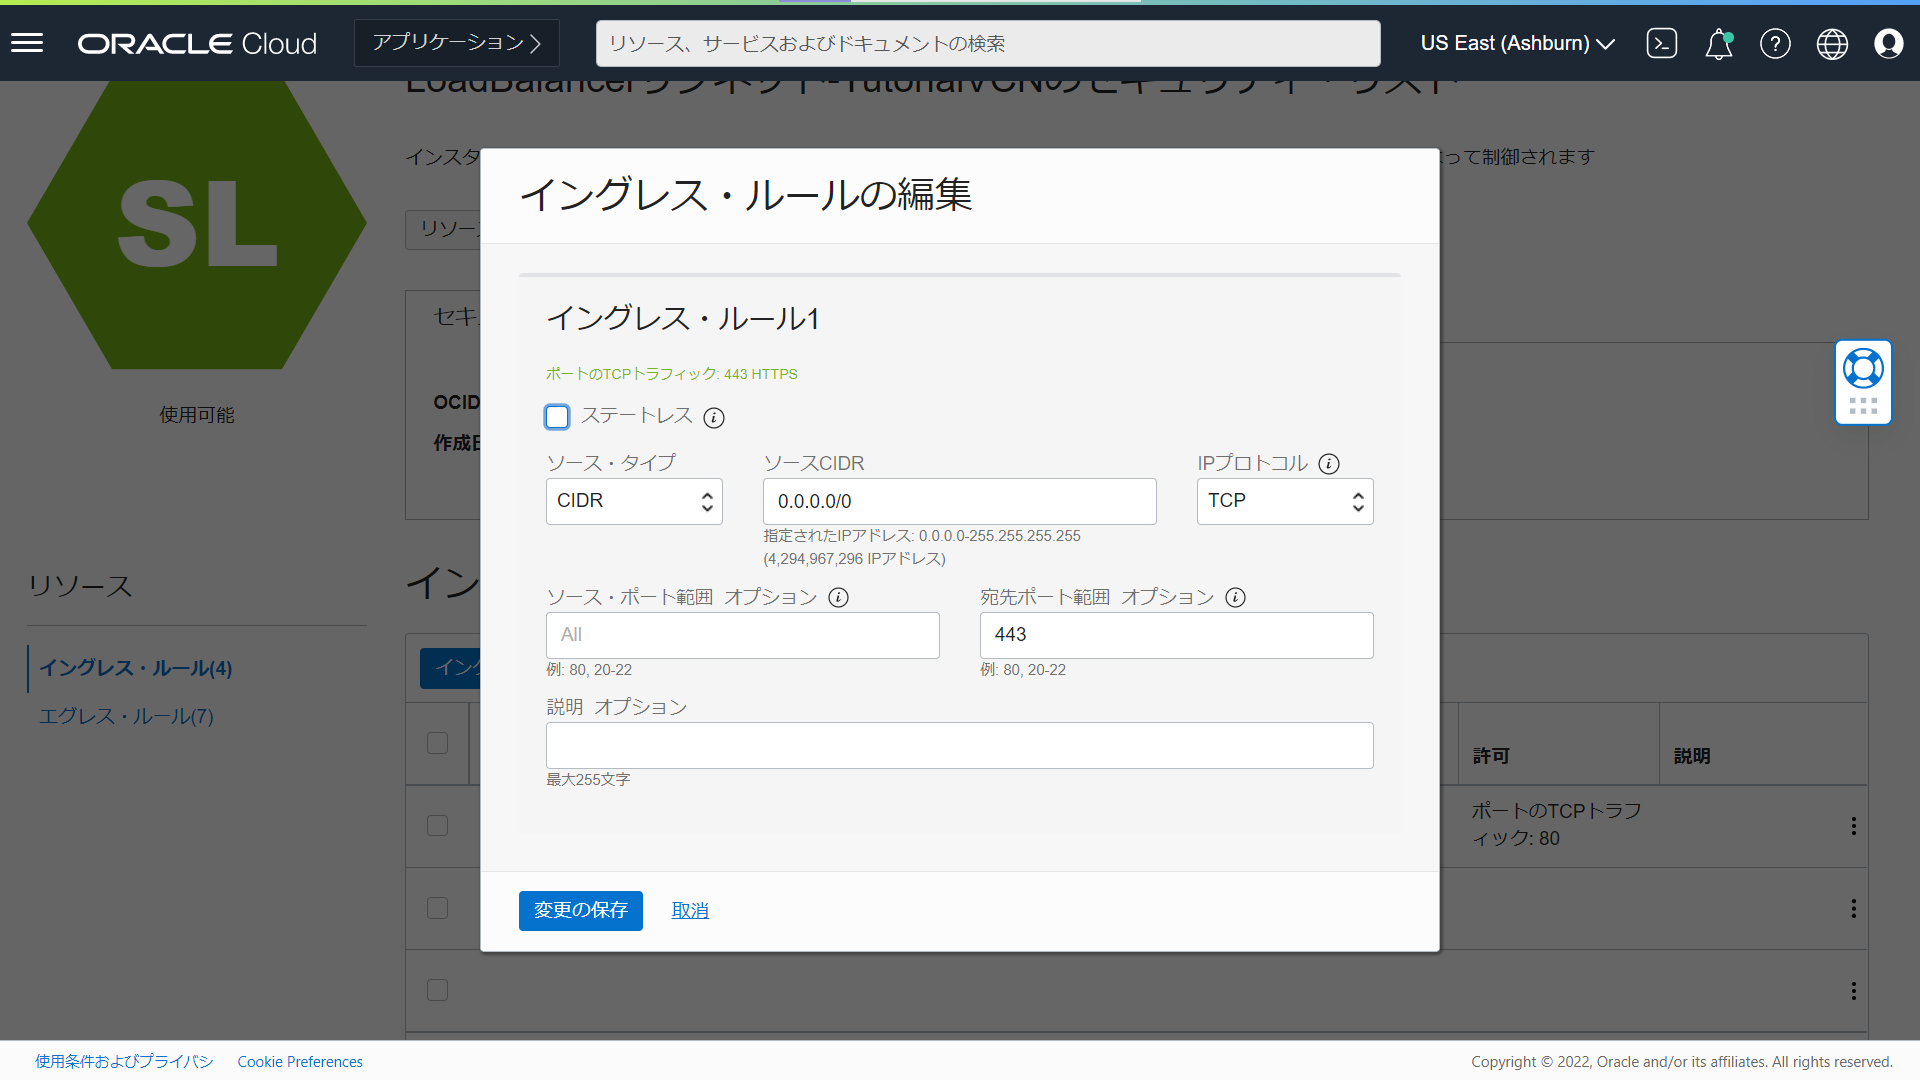The width and height of the screenshot is (1920, 1080).
Task: Open the help question mark menu
Action: [1776, 43]
